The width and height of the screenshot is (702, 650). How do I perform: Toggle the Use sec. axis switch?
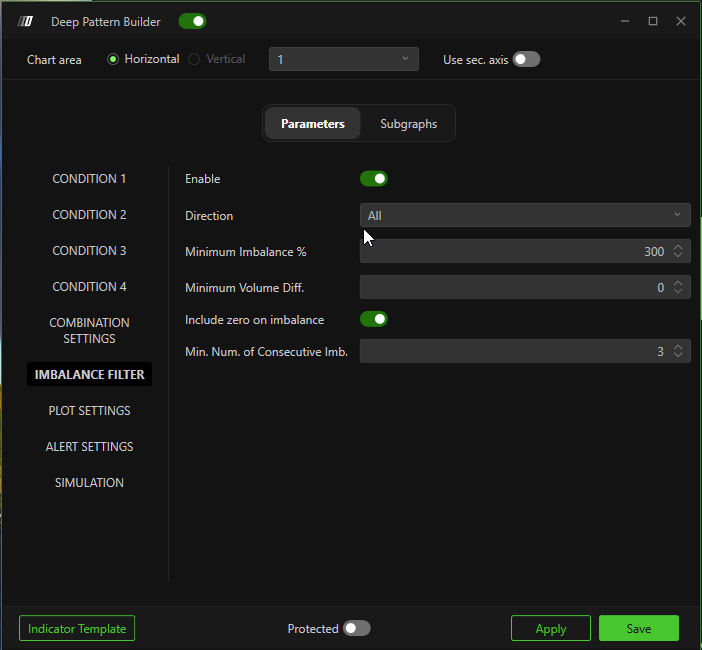pos(526,59)
